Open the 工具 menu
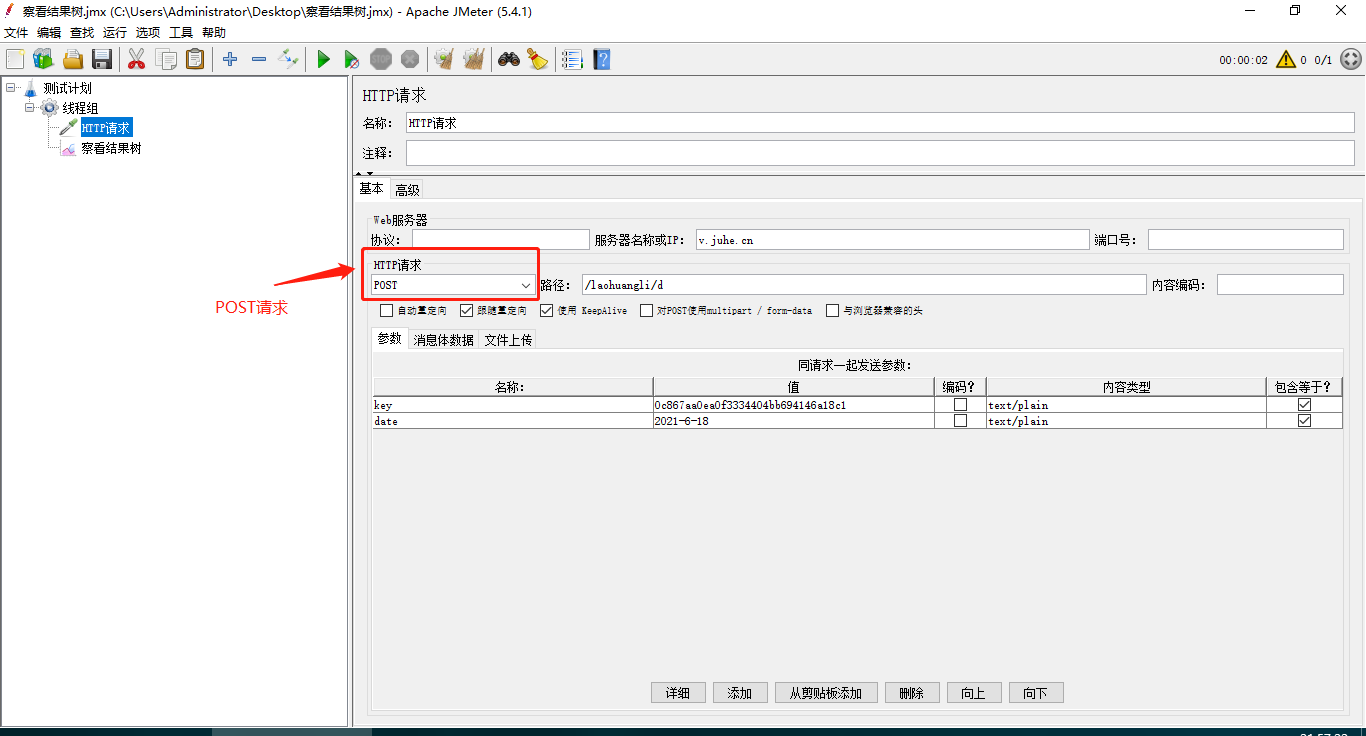Image resolution: width=1366 pixels, height=736 pixels. tap(181, 32)
